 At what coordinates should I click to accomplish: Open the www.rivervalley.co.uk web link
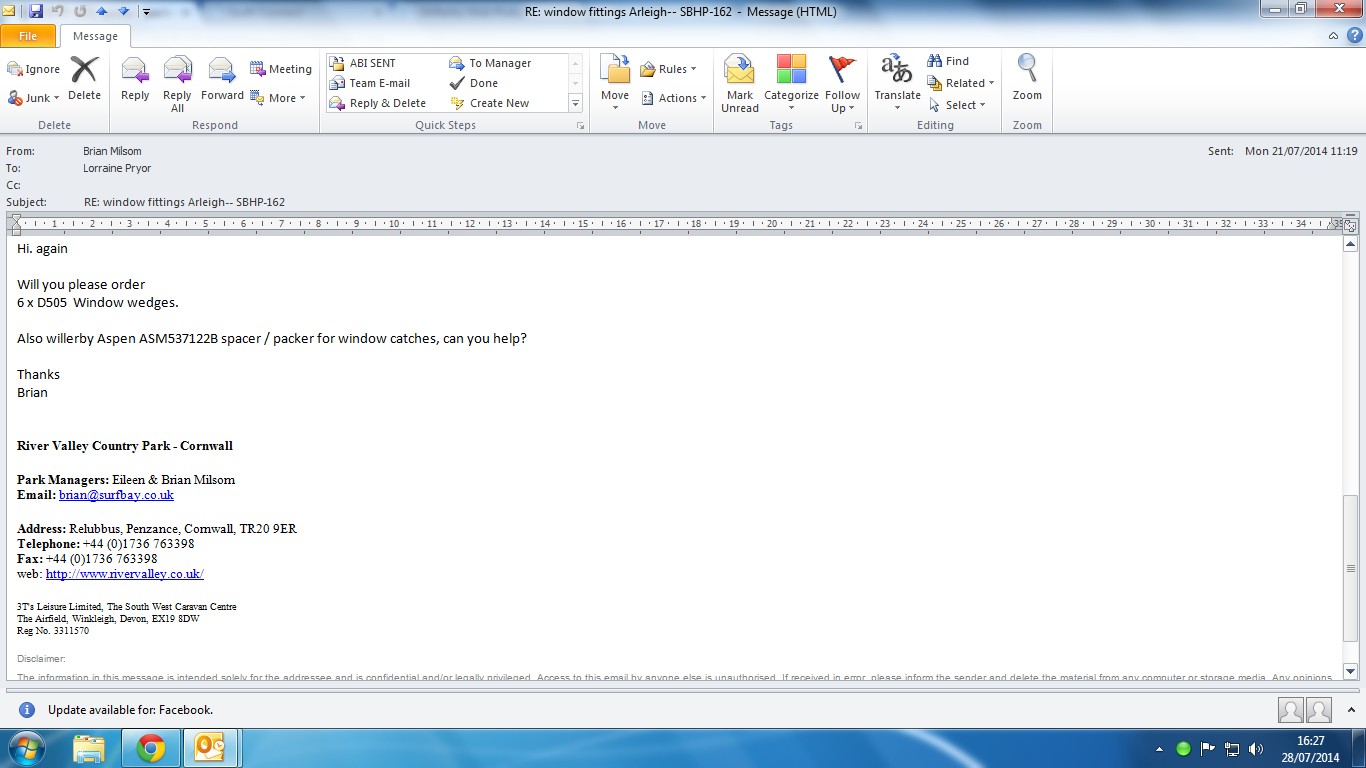pos(125,574)
